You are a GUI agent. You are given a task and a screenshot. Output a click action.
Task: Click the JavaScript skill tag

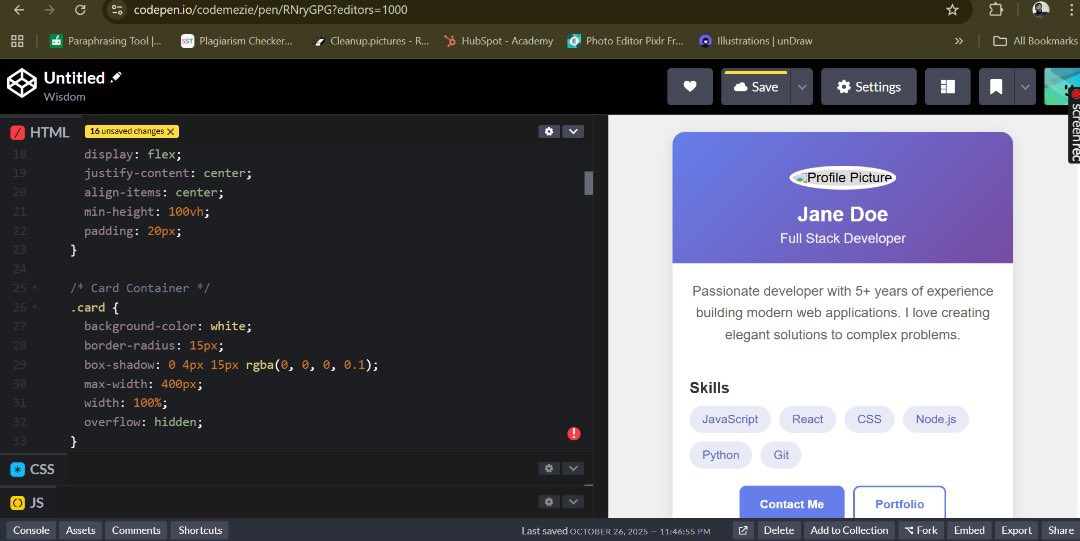730,419
